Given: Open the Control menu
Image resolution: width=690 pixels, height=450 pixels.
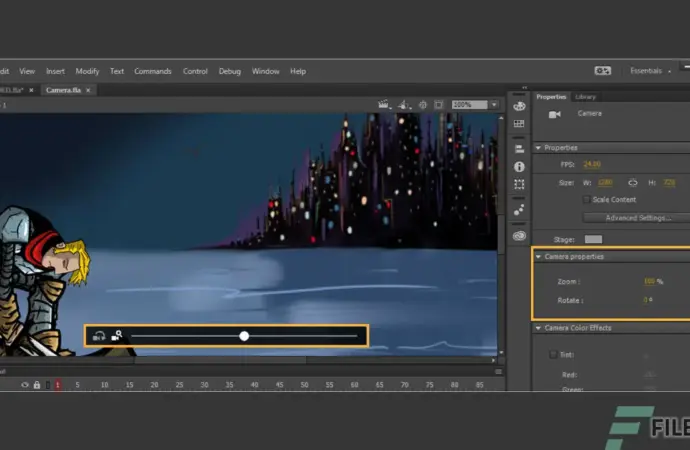Looking at the screenshot, I should [x=195, y=71].
